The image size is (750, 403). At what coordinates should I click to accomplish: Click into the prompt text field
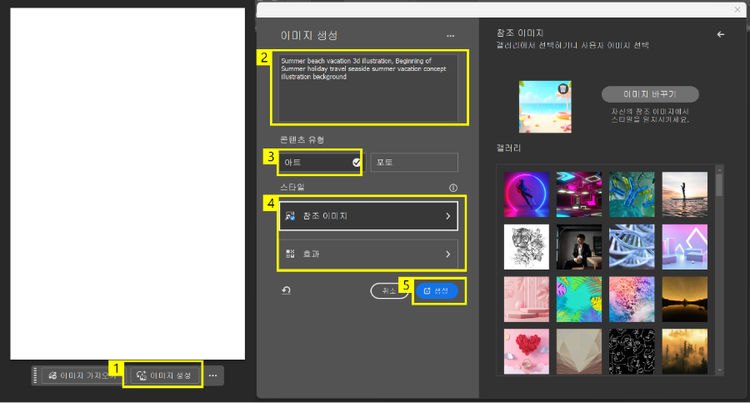tap(368, 88)
